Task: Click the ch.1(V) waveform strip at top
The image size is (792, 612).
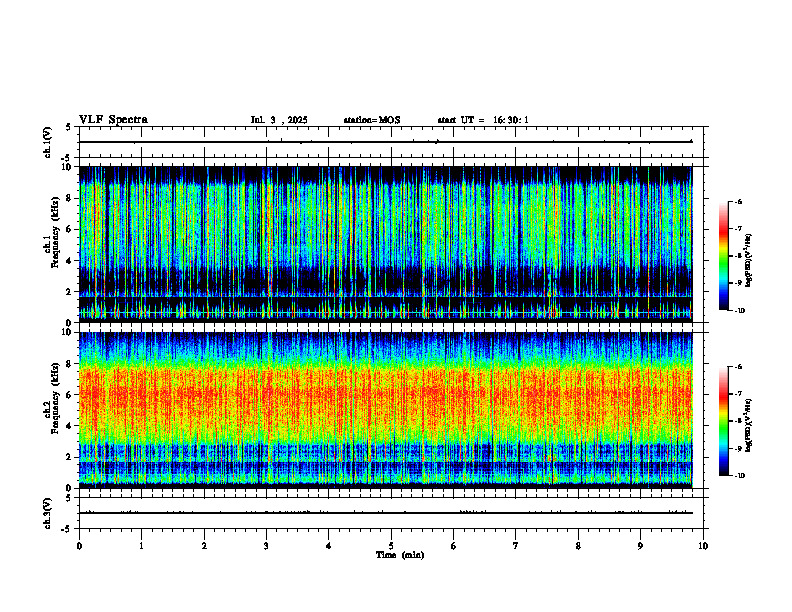Action: coord(391,142)
